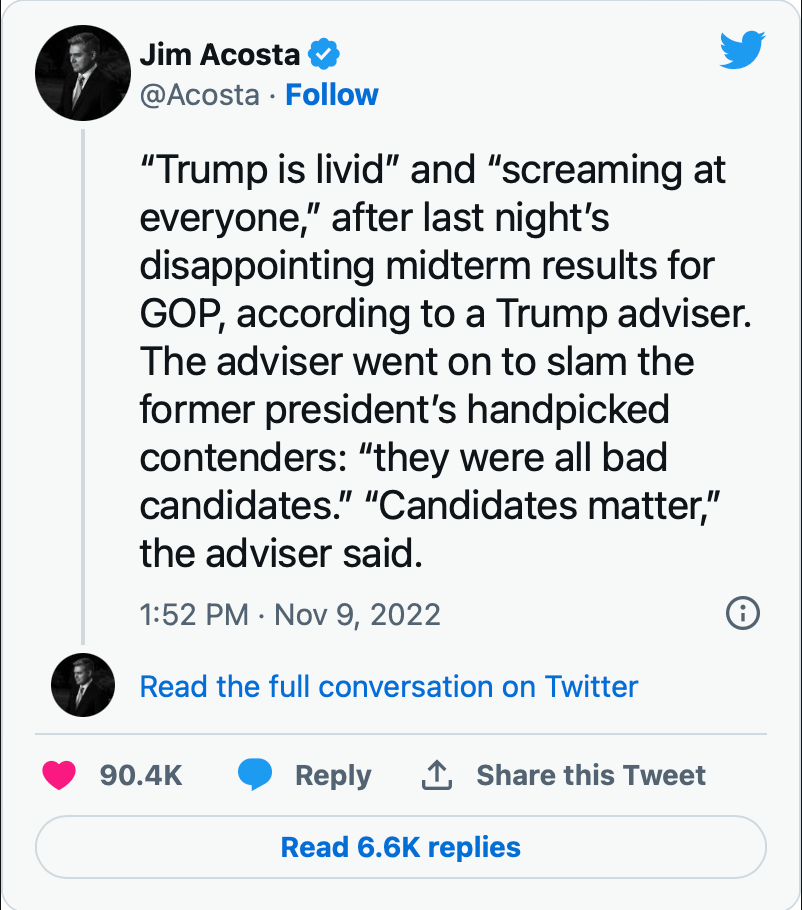Read the full conversation on Twitter
Viewport: 802px width, 910px height.
[388, 687]
